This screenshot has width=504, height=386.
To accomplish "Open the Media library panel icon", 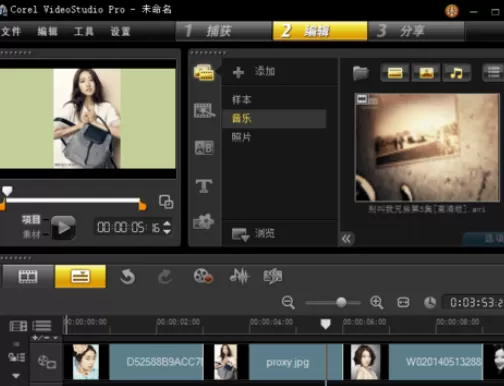I will [204, 73].
